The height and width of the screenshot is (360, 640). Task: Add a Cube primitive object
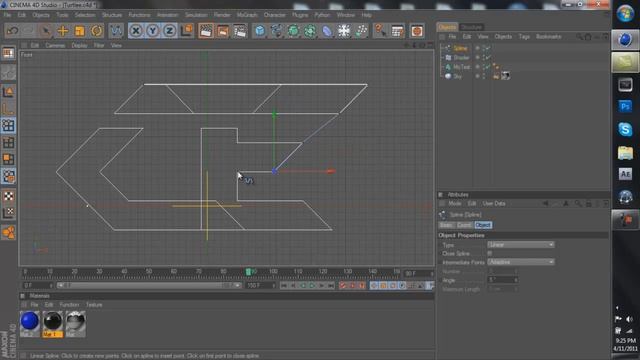coord(260,31)
